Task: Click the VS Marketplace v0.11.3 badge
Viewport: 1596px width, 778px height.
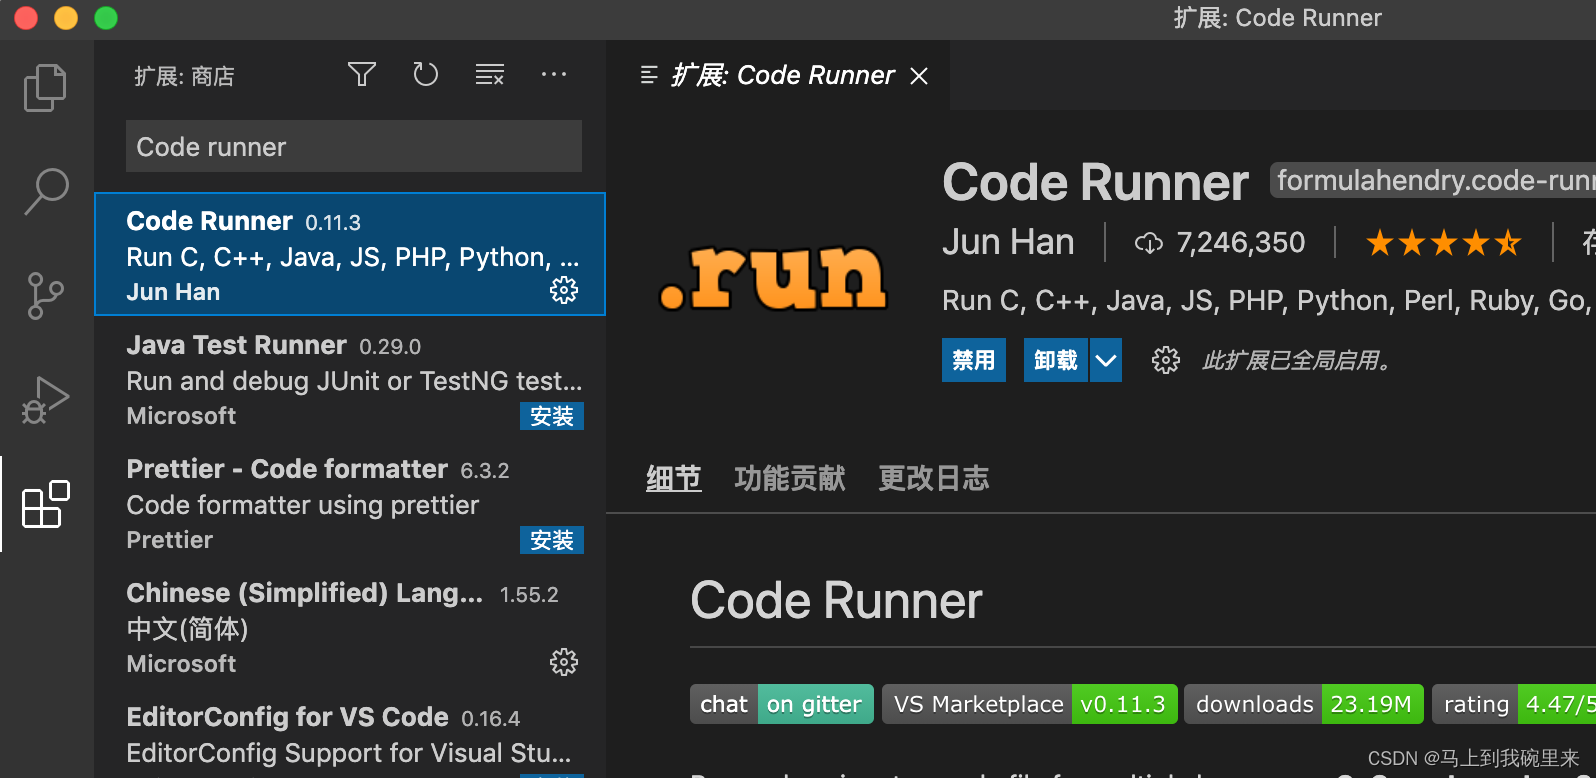Action: 1030,704
